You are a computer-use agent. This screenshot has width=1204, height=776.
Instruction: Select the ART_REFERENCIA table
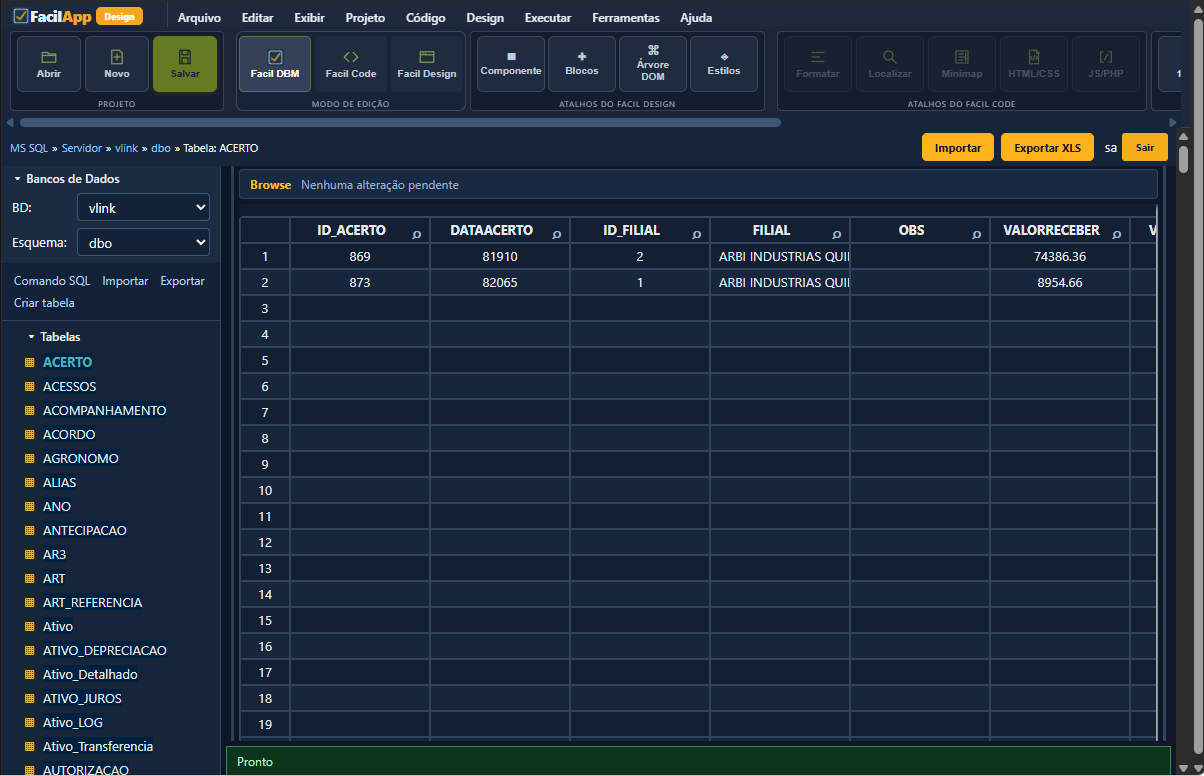(x=93, y=603)
